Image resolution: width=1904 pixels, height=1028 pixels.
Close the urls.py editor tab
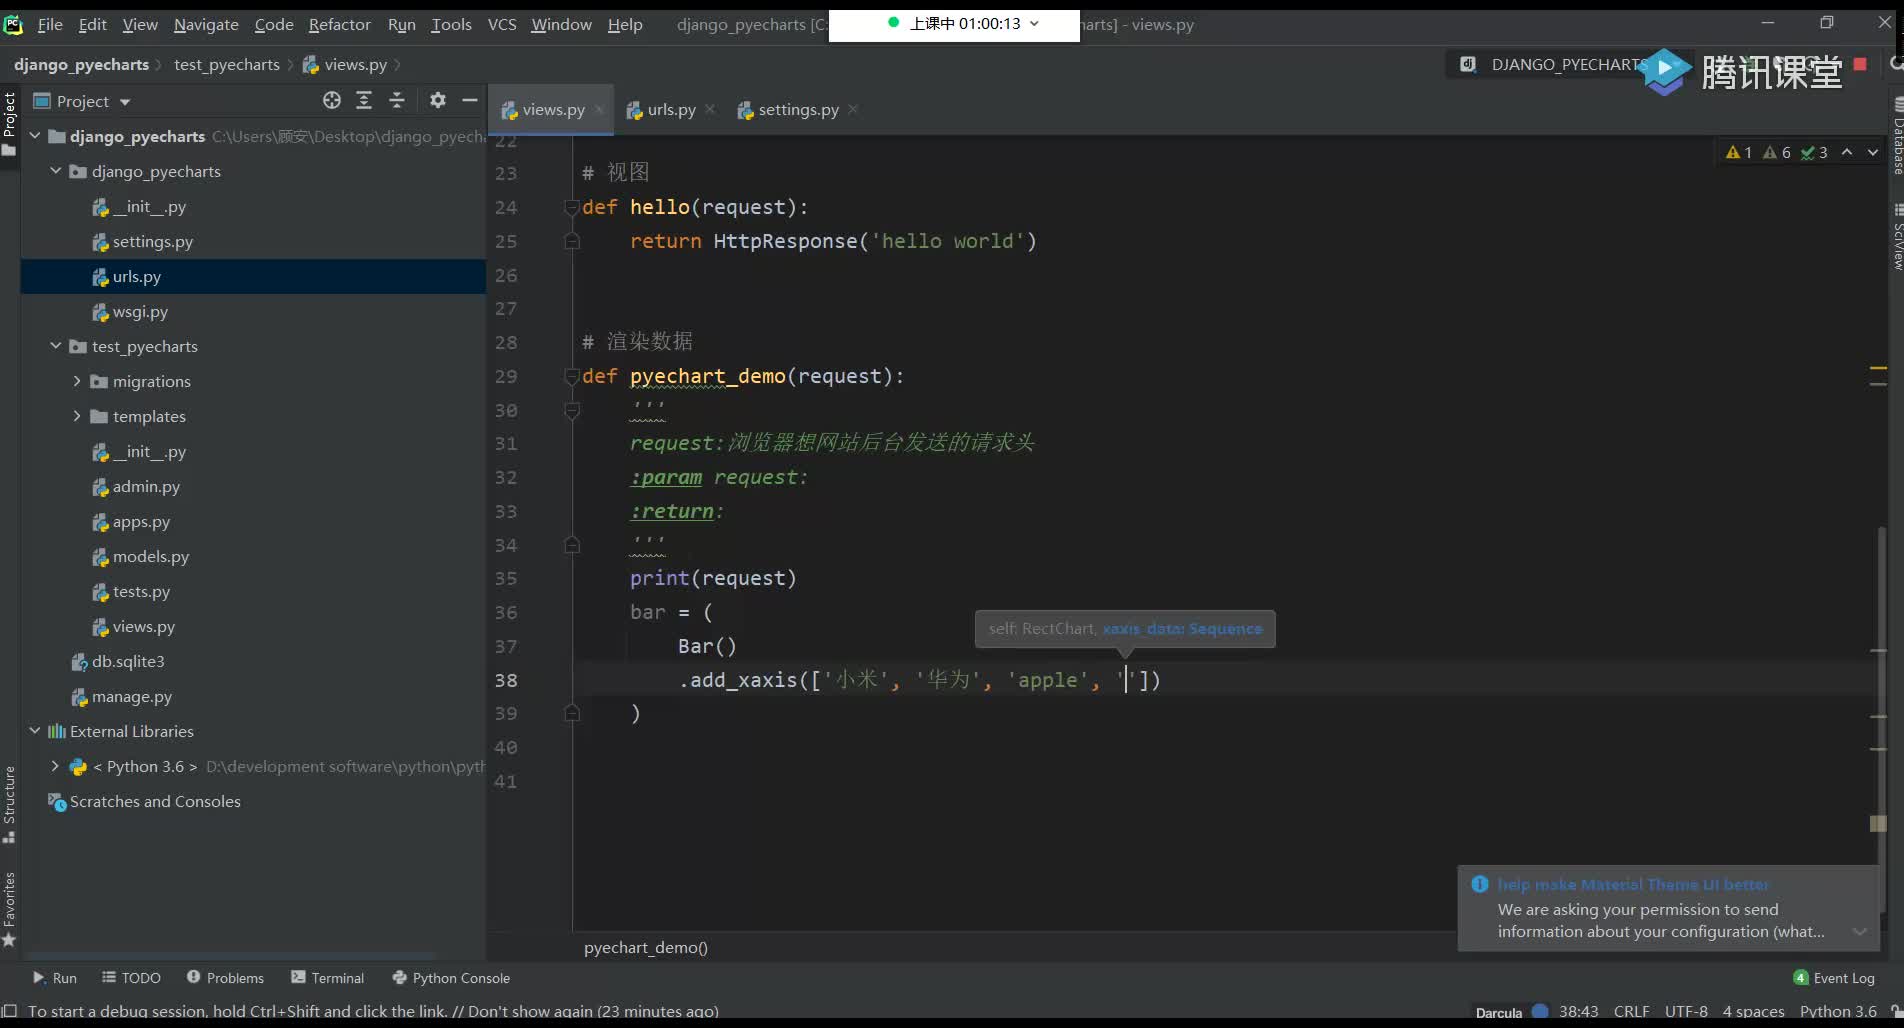710,110
